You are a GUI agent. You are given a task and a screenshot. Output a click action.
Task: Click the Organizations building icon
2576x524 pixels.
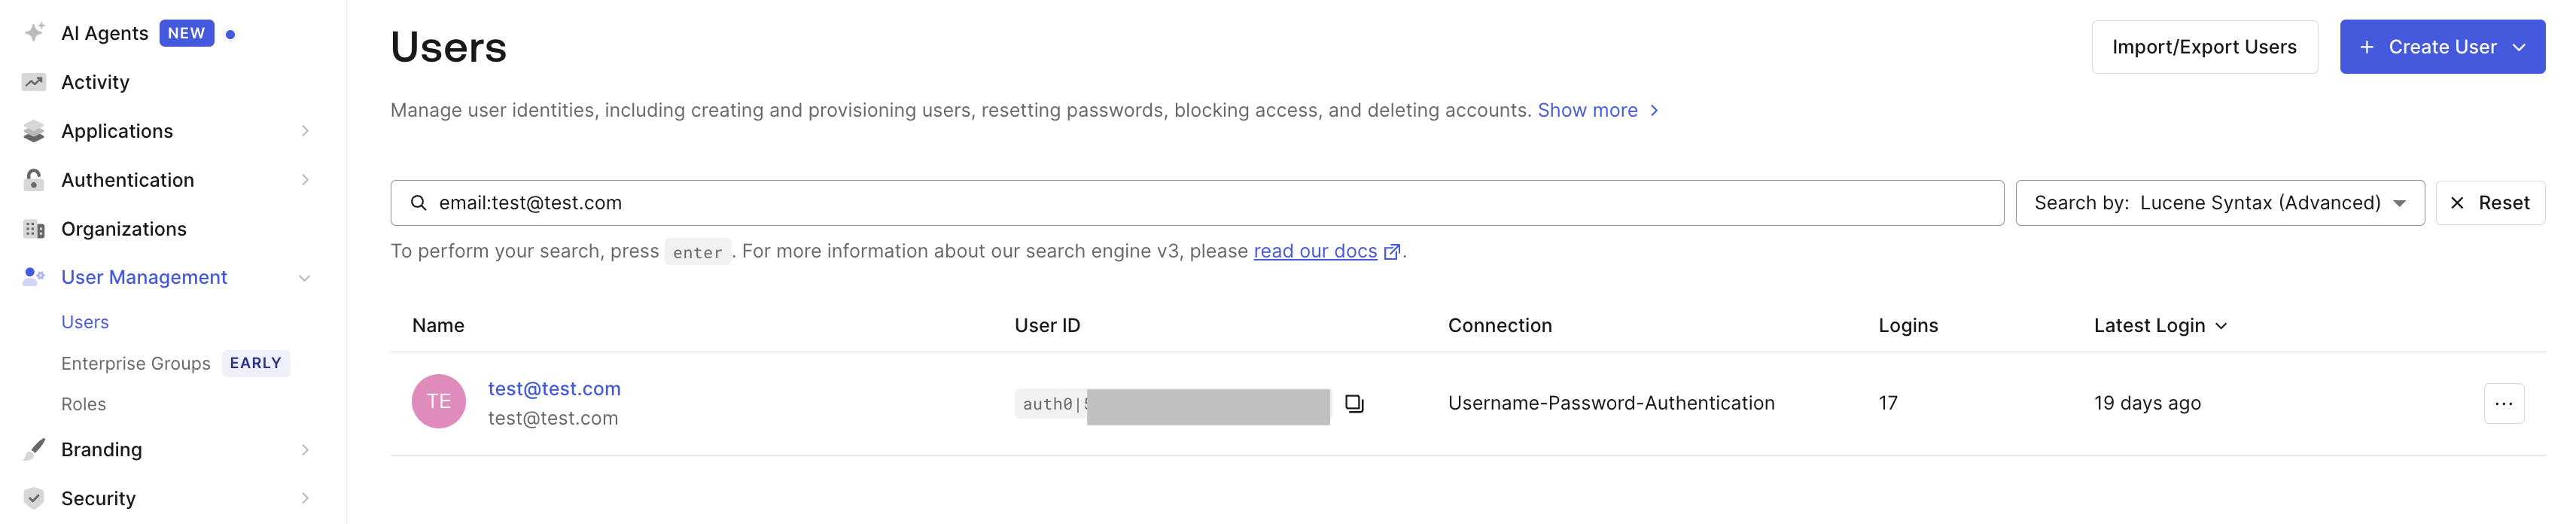34,229
